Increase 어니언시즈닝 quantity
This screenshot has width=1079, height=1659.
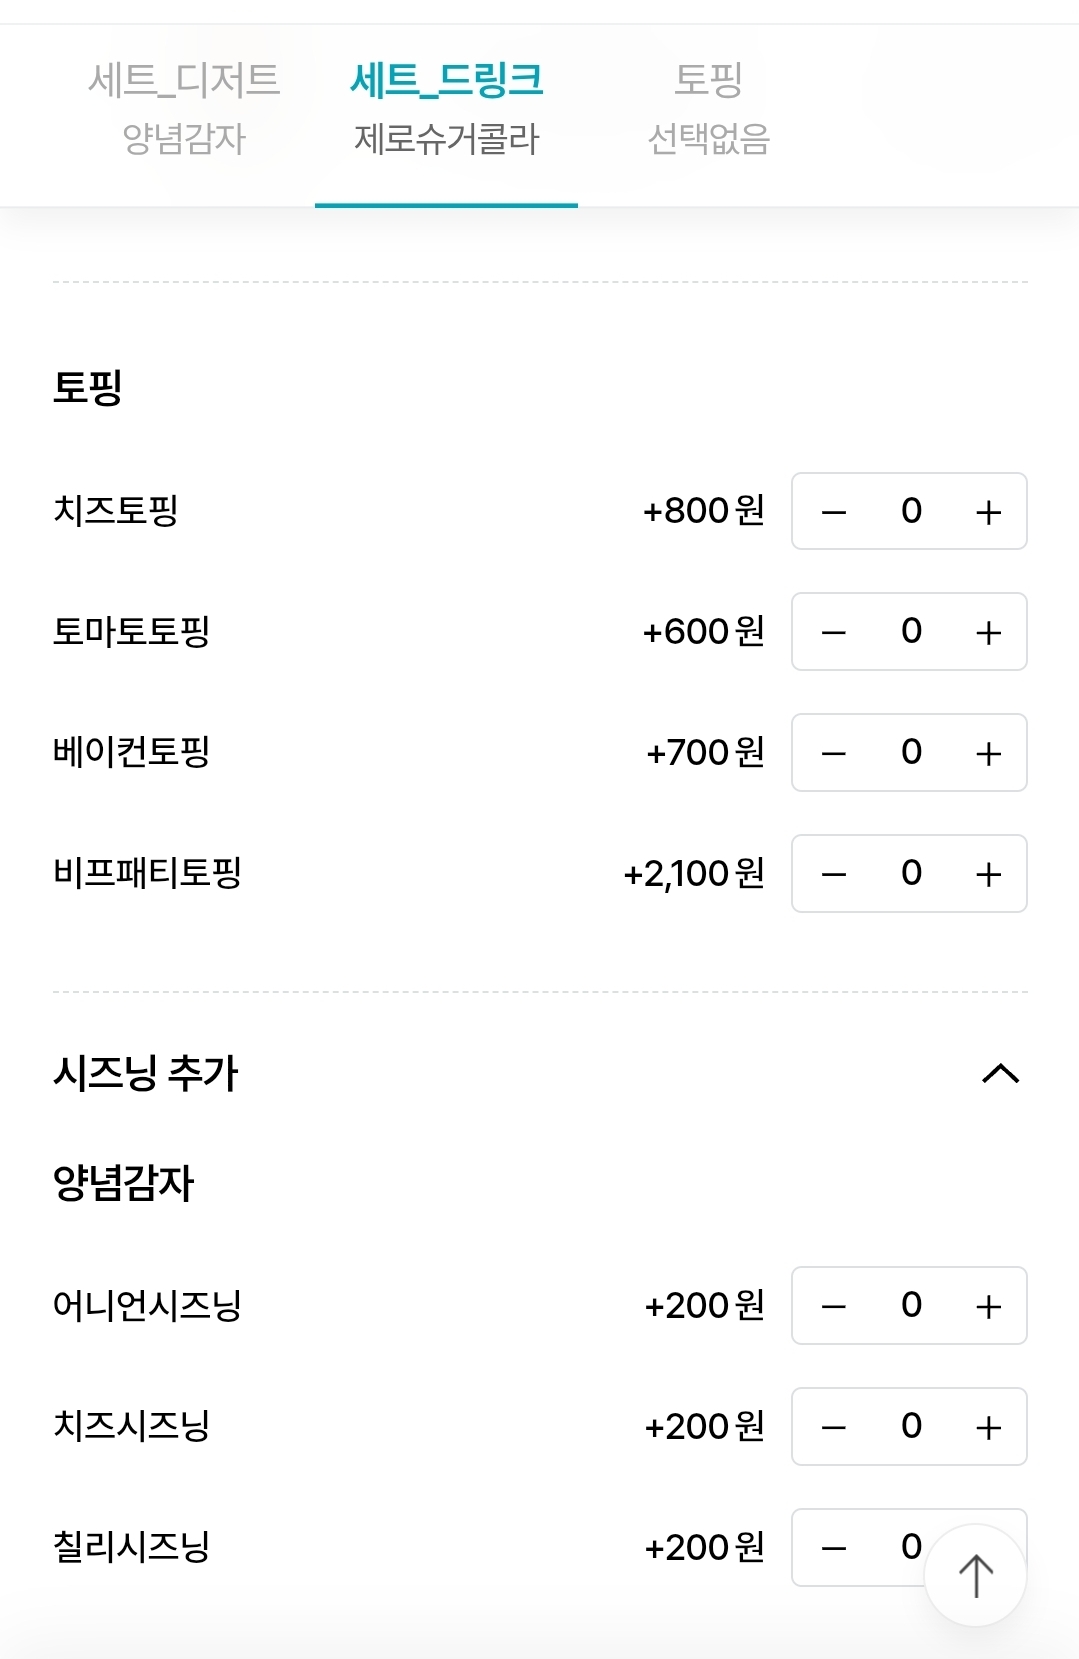(988, 1306)
